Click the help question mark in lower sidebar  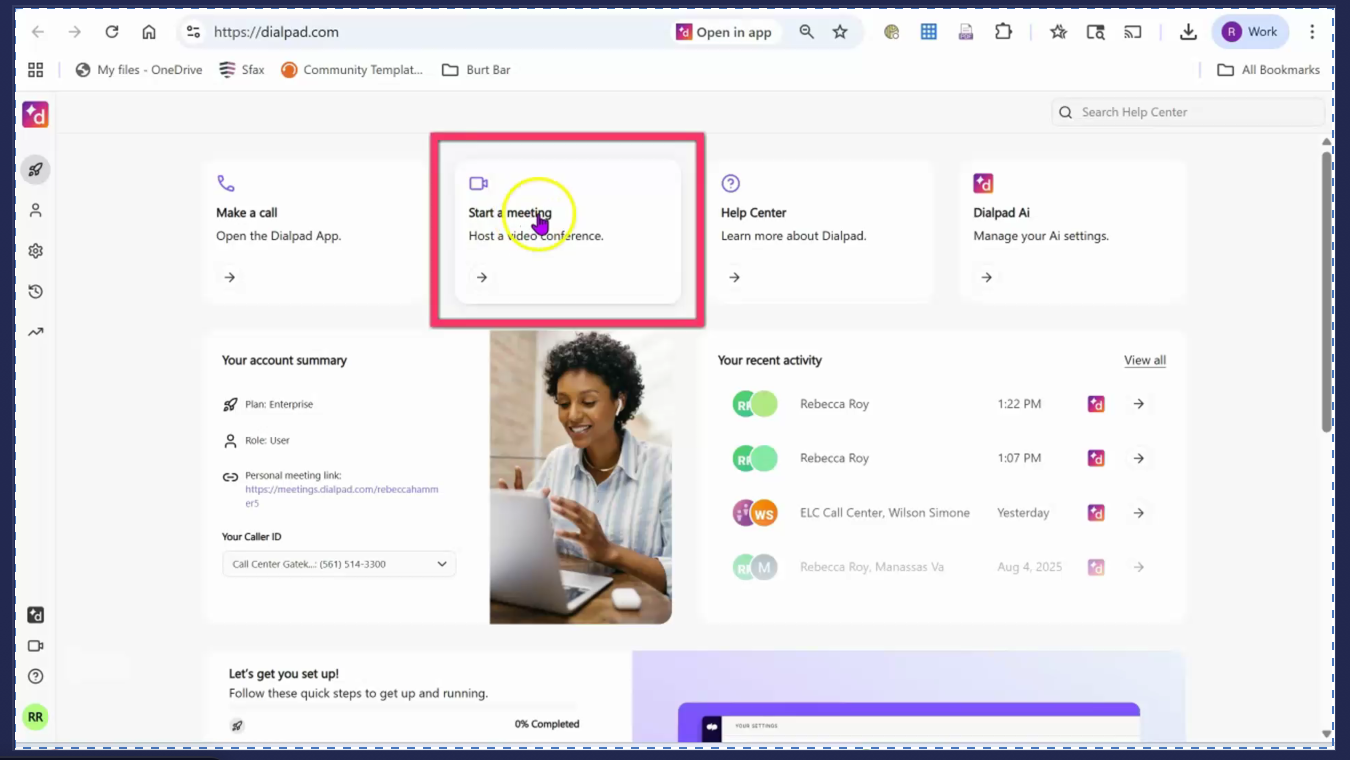[x=36, y=677]
